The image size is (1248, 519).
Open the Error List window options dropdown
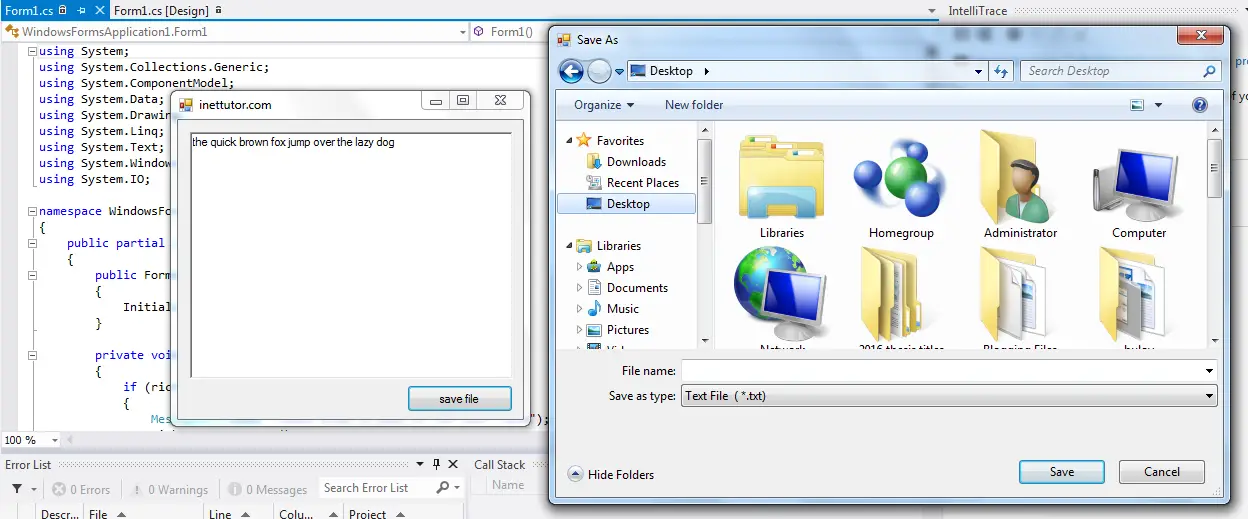tap(422, 465)
